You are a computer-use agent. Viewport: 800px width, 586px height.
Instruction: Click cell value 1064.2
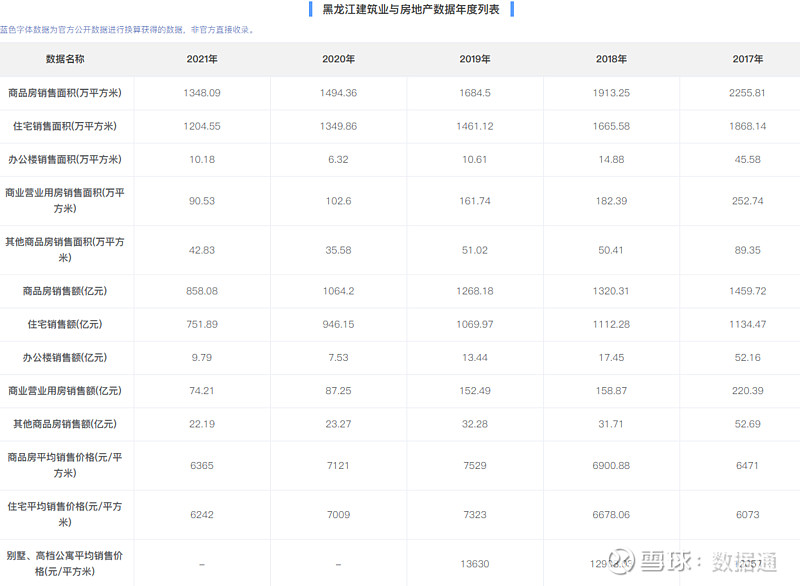(x=338, y=291)
